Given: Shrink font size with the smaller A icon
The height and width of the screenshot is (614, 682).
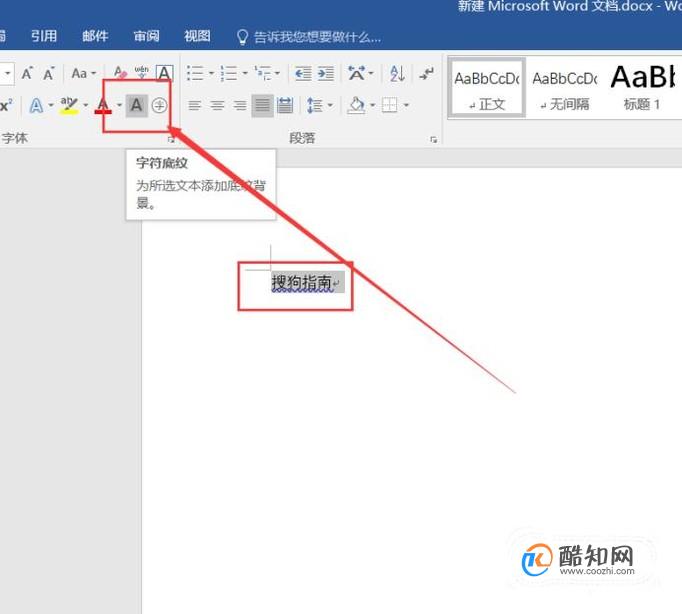Looking at the screenshot, I should click(x=49, y=73).
